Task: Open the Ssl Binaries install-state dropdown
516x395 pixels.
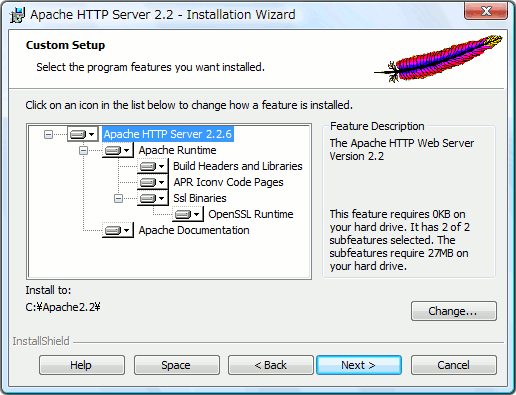Action: (x=152, y=198)
